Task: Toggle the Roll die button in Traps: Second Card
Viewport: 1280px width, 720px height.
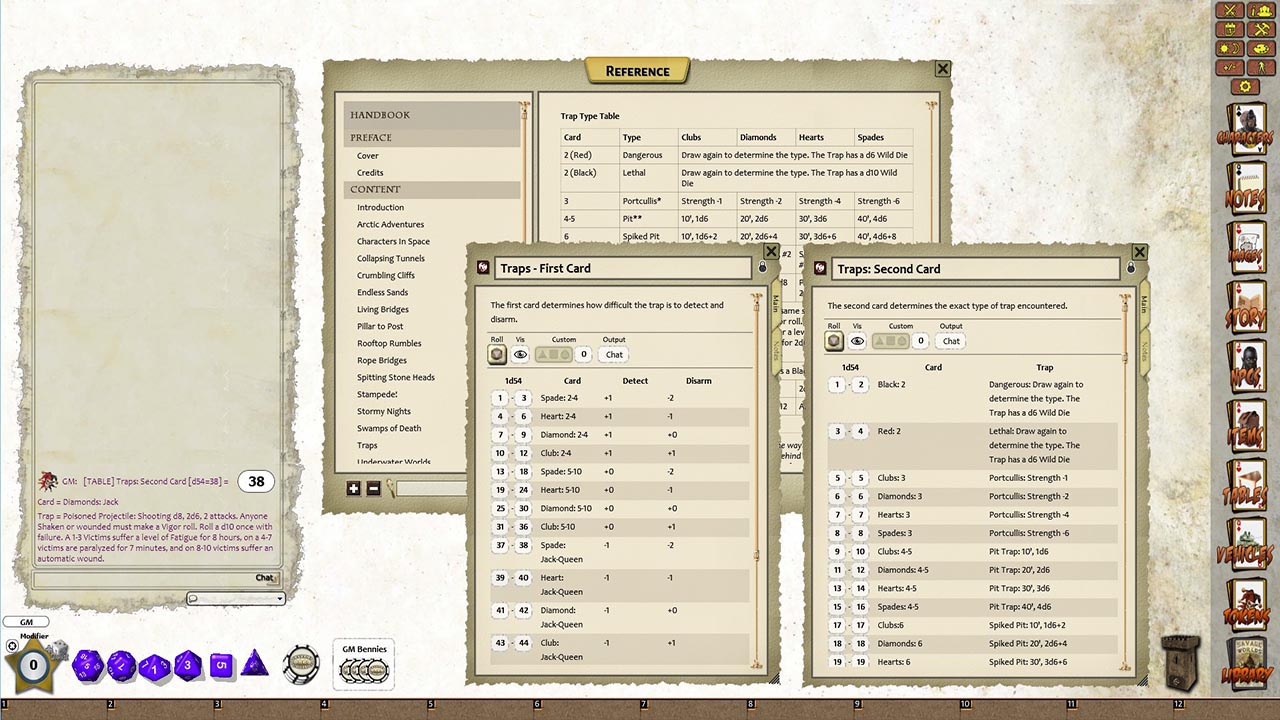Action: [834, 341]
